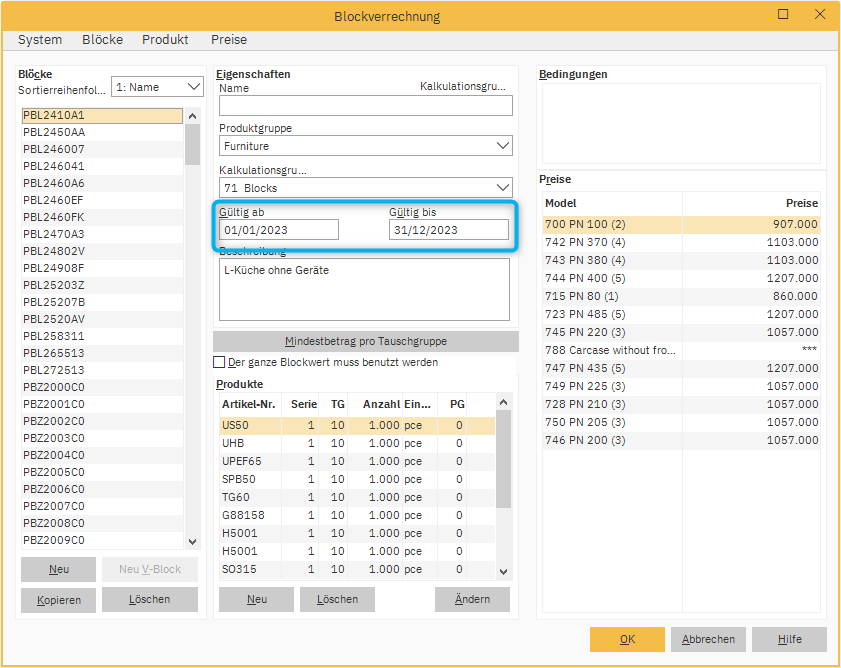Check 'Der ganze Blockwert muss benutzt werden'
The image size is (841, 668).
[220, 362]
